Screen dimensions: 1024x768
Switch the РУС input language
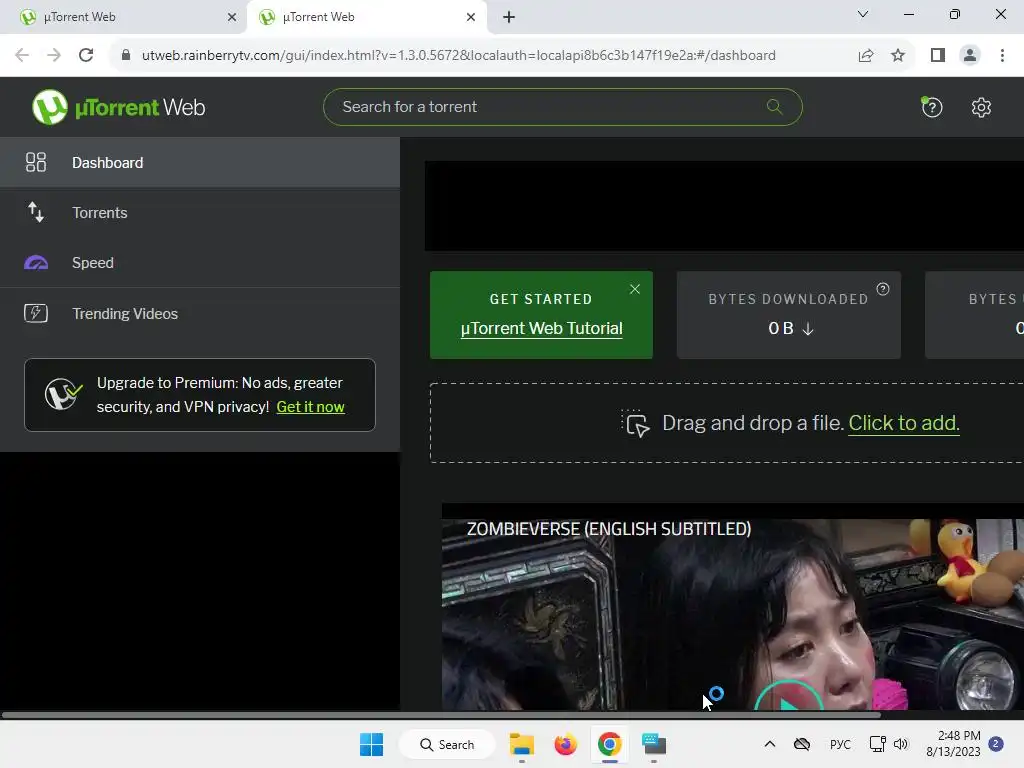click(840, 744)
